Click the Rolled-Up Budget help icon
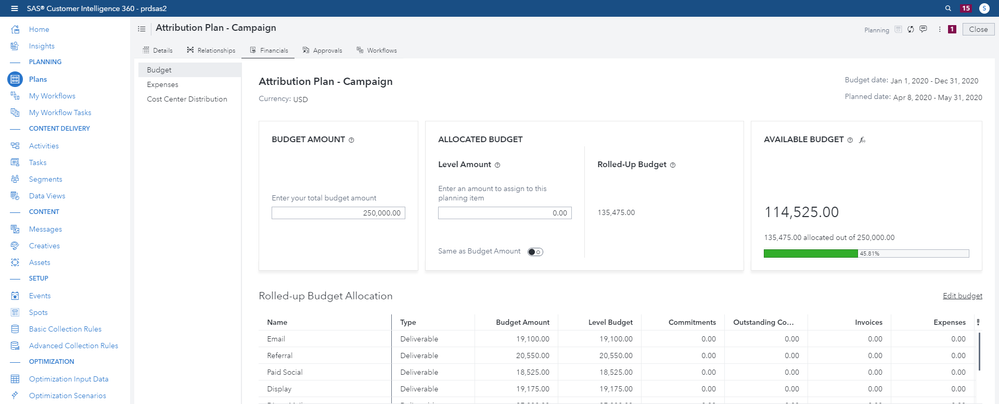 [x=673, y=165]
